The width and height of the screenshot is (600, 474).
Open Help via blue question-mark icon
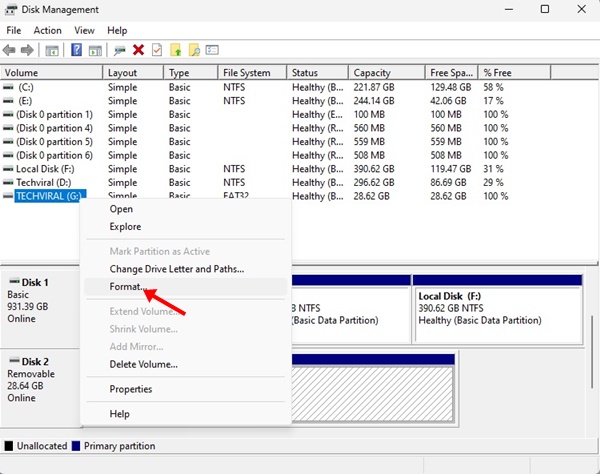[76, 50]
